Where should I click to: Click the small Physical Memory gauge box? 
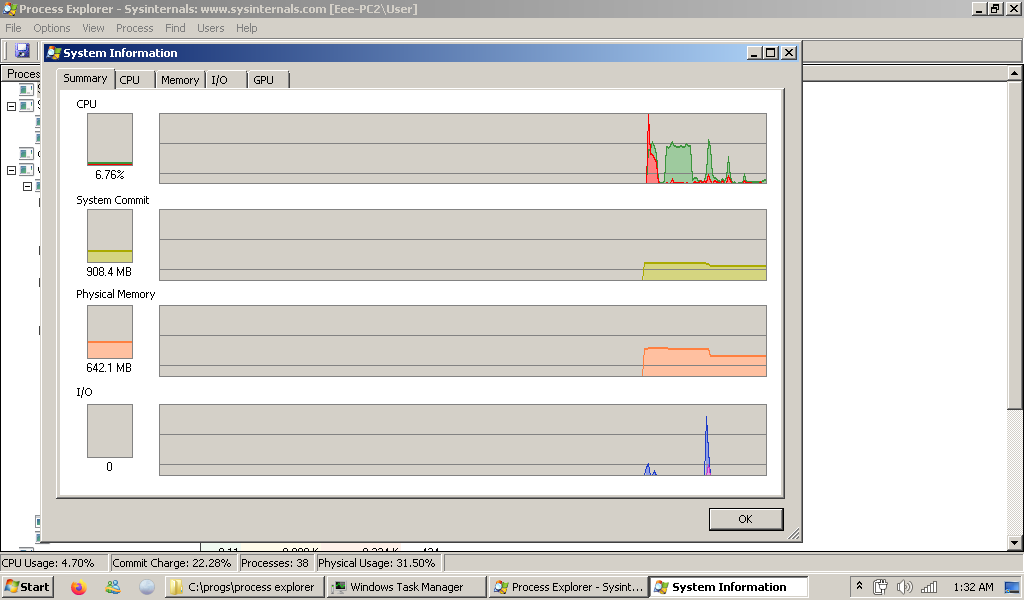tap(110, 332)
